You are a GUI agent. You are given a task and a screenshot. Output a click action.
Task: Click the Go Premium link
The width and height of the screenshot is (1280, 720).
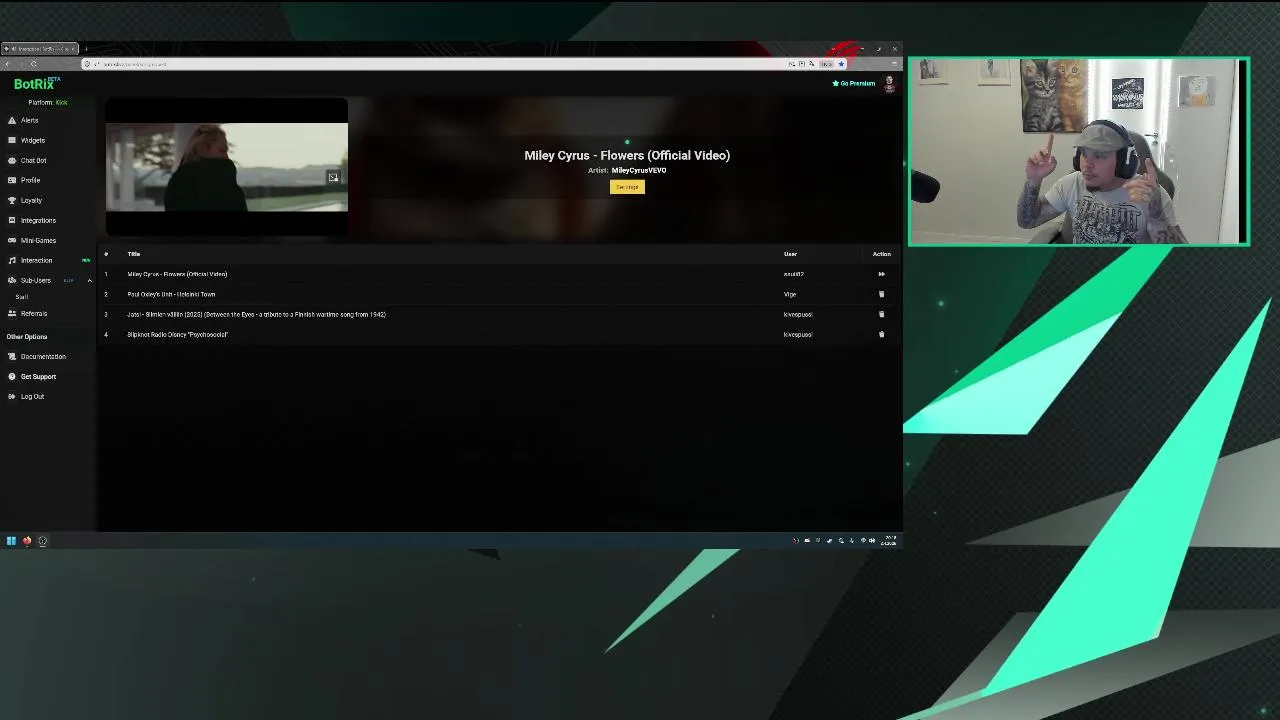pyautogui.click(x=854, y=83)
